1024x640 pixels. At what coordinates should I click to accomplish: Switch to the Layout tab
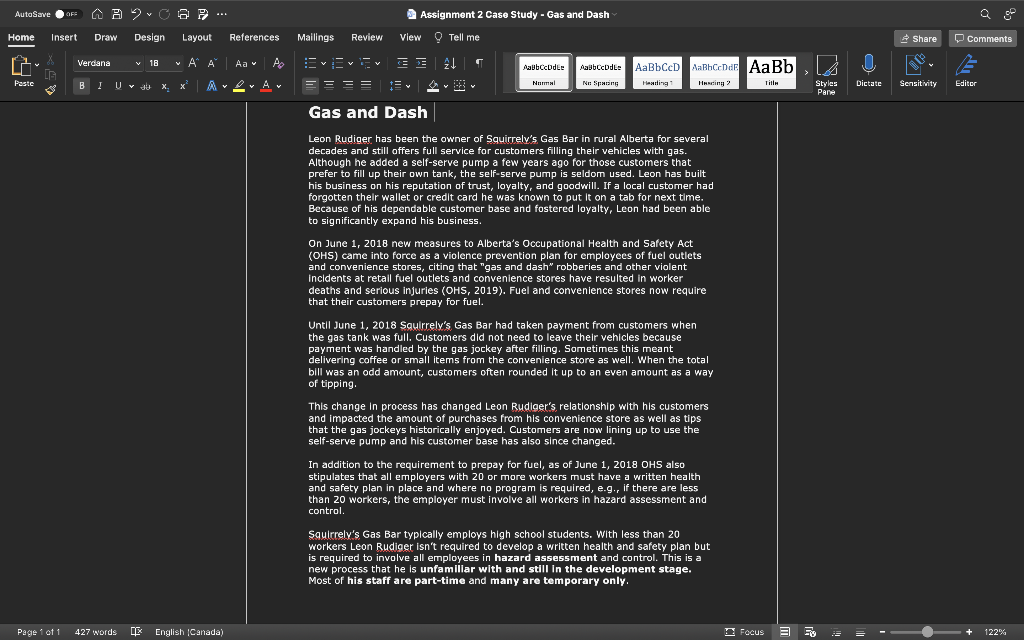tap(197, 37)
